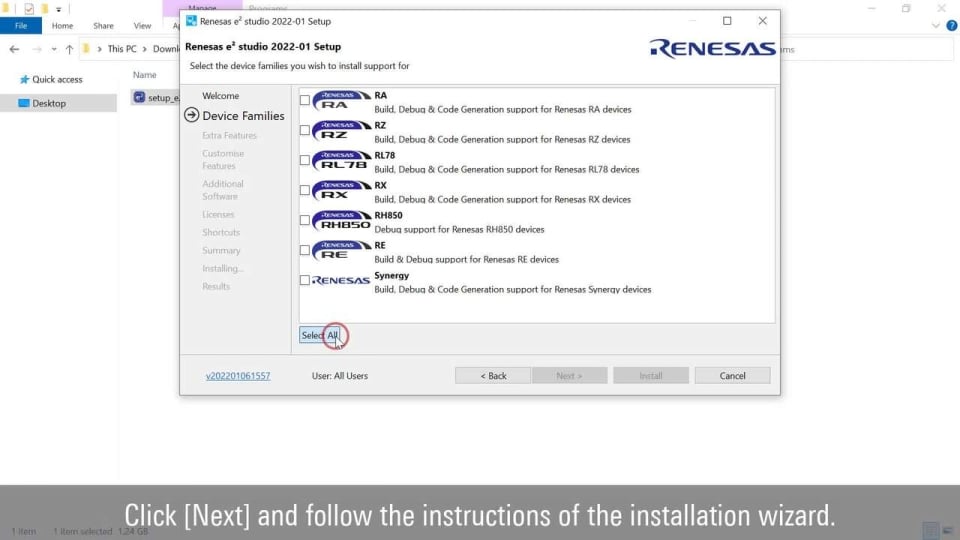This screenshot has height=540, width=960.
Task: Click the Install button
Action: (651, 376)
